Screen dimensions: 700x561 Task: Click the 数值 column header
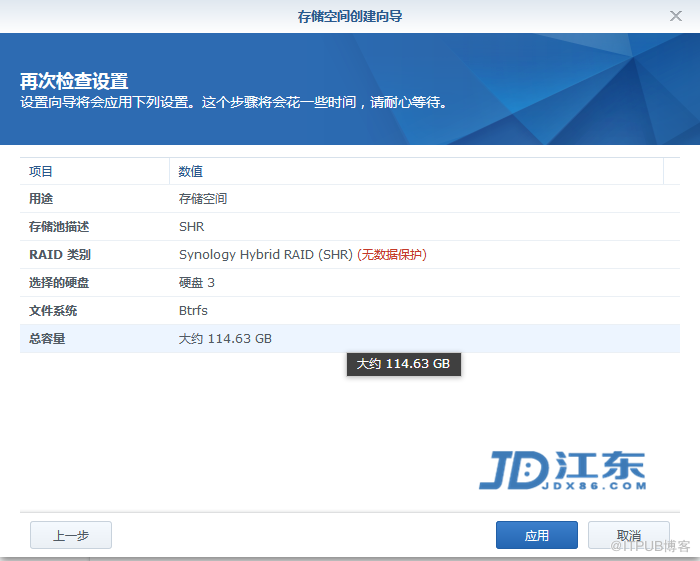[191, 172]
